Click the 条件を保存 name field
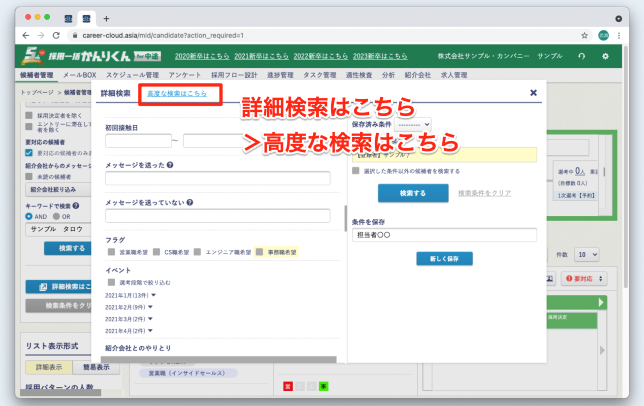This screenshot has height=406, width=644. [x=444, y=235]
